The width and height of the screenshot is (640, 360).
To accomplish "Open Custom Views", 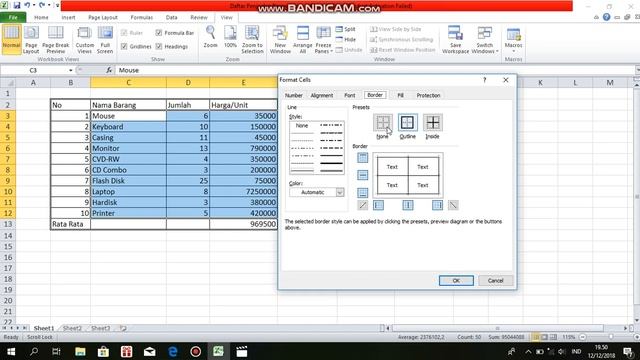I will [84, 39].
